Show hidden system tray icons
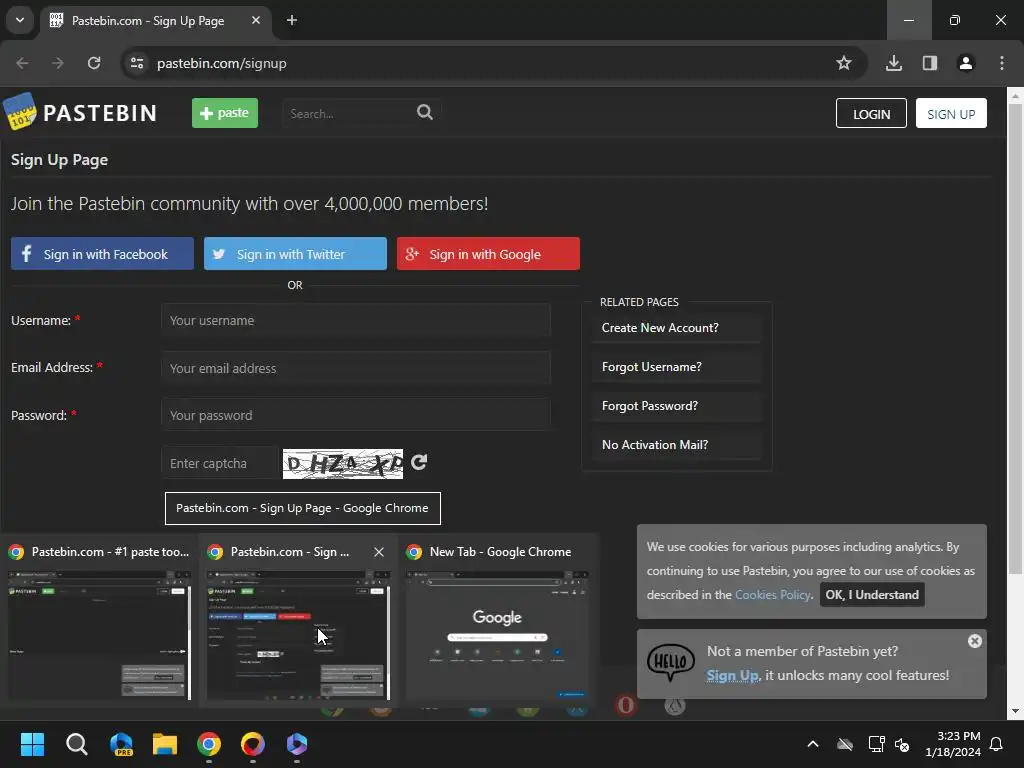Viewport: 1024px width, 768px height. coord(813,744)
